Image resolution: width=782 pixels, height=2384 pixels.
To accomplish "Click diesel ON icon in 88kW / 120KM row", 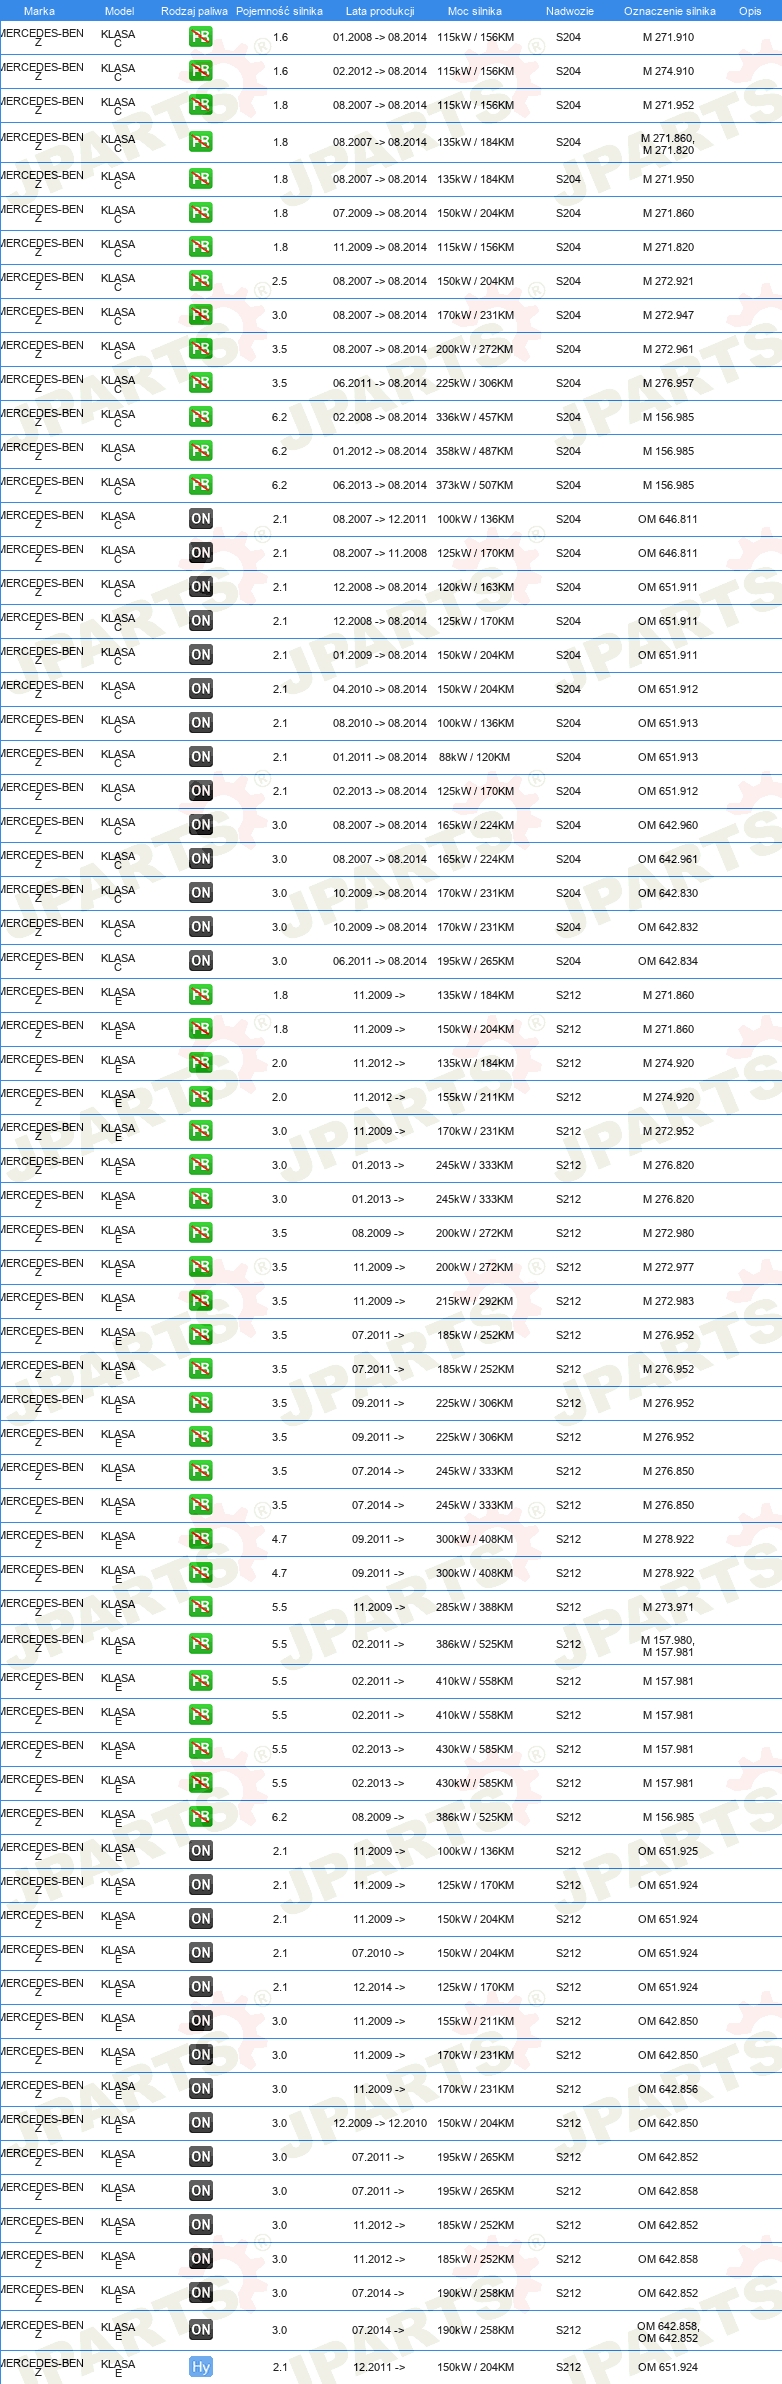I will tap(201, 757).
